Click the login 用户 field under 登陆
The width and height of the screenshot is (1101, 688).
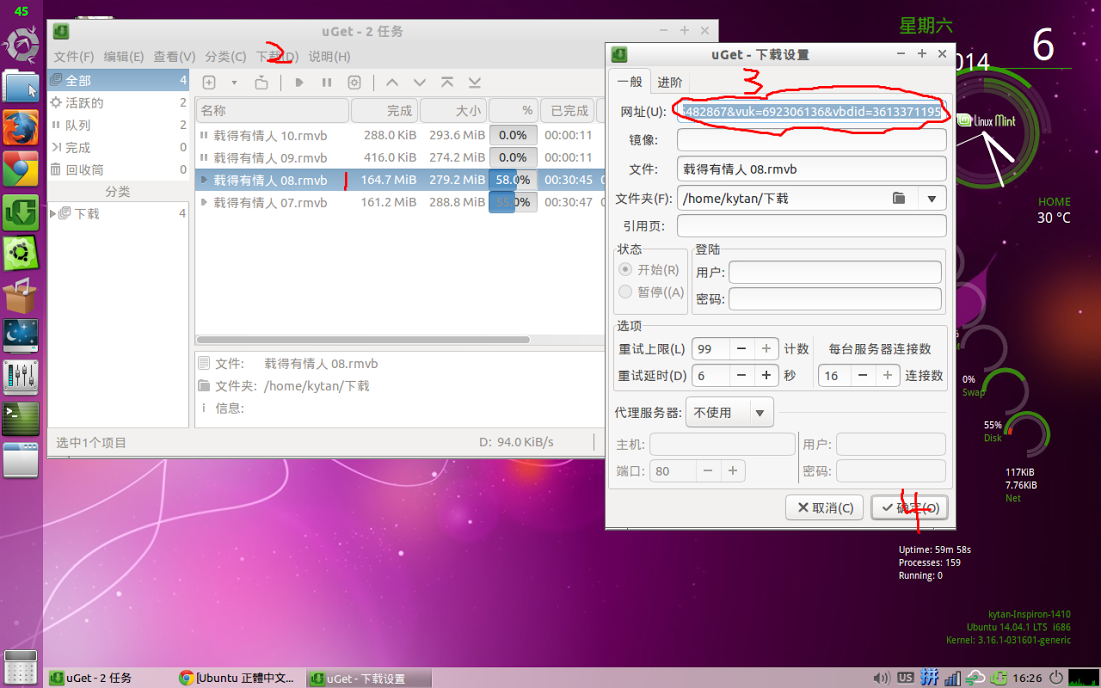pyautogui.click(x=835, y=272)
